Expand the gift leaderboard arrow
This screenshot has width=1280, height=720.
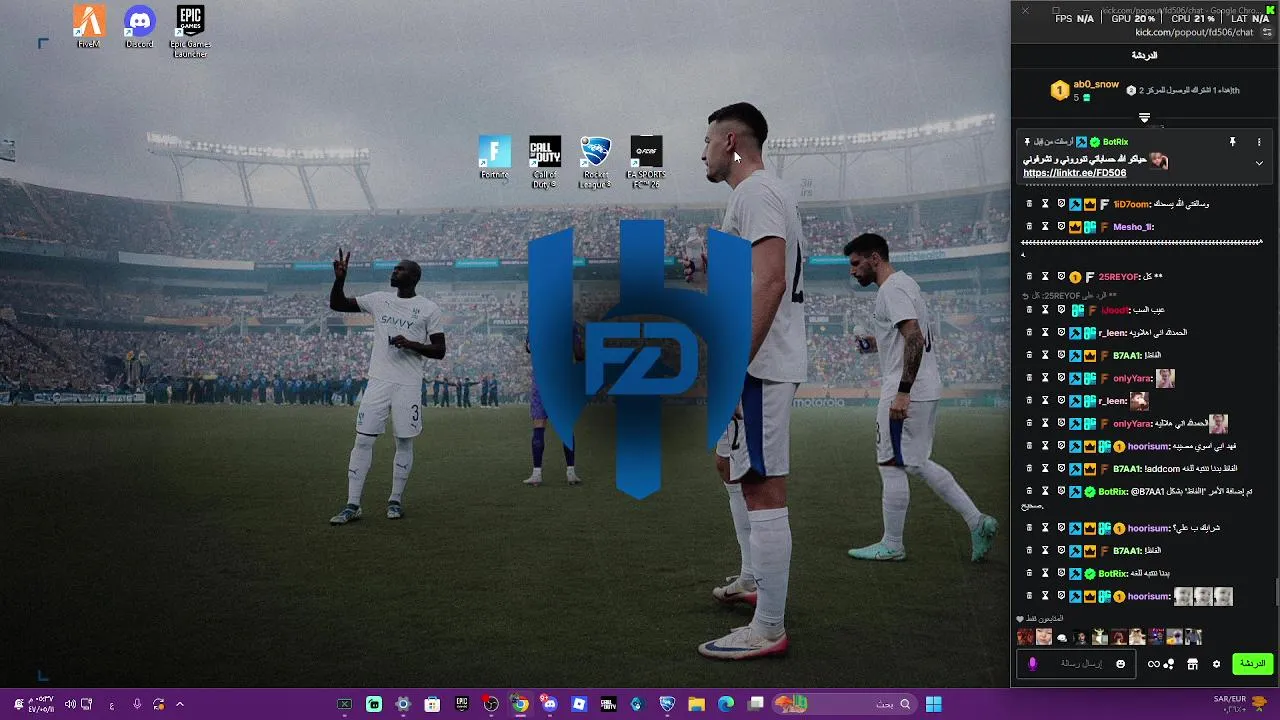[x=1144, y=117]
